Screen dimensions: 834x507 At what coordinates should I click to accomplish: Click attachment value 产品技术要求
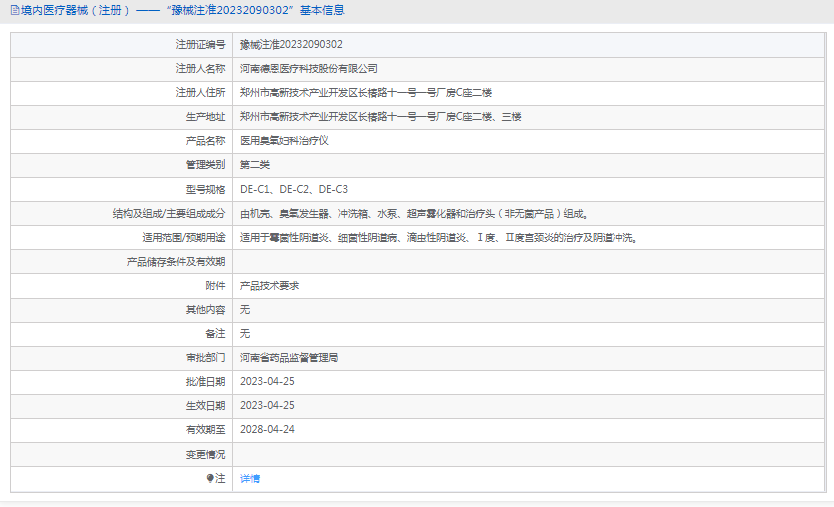click(270, 286)
